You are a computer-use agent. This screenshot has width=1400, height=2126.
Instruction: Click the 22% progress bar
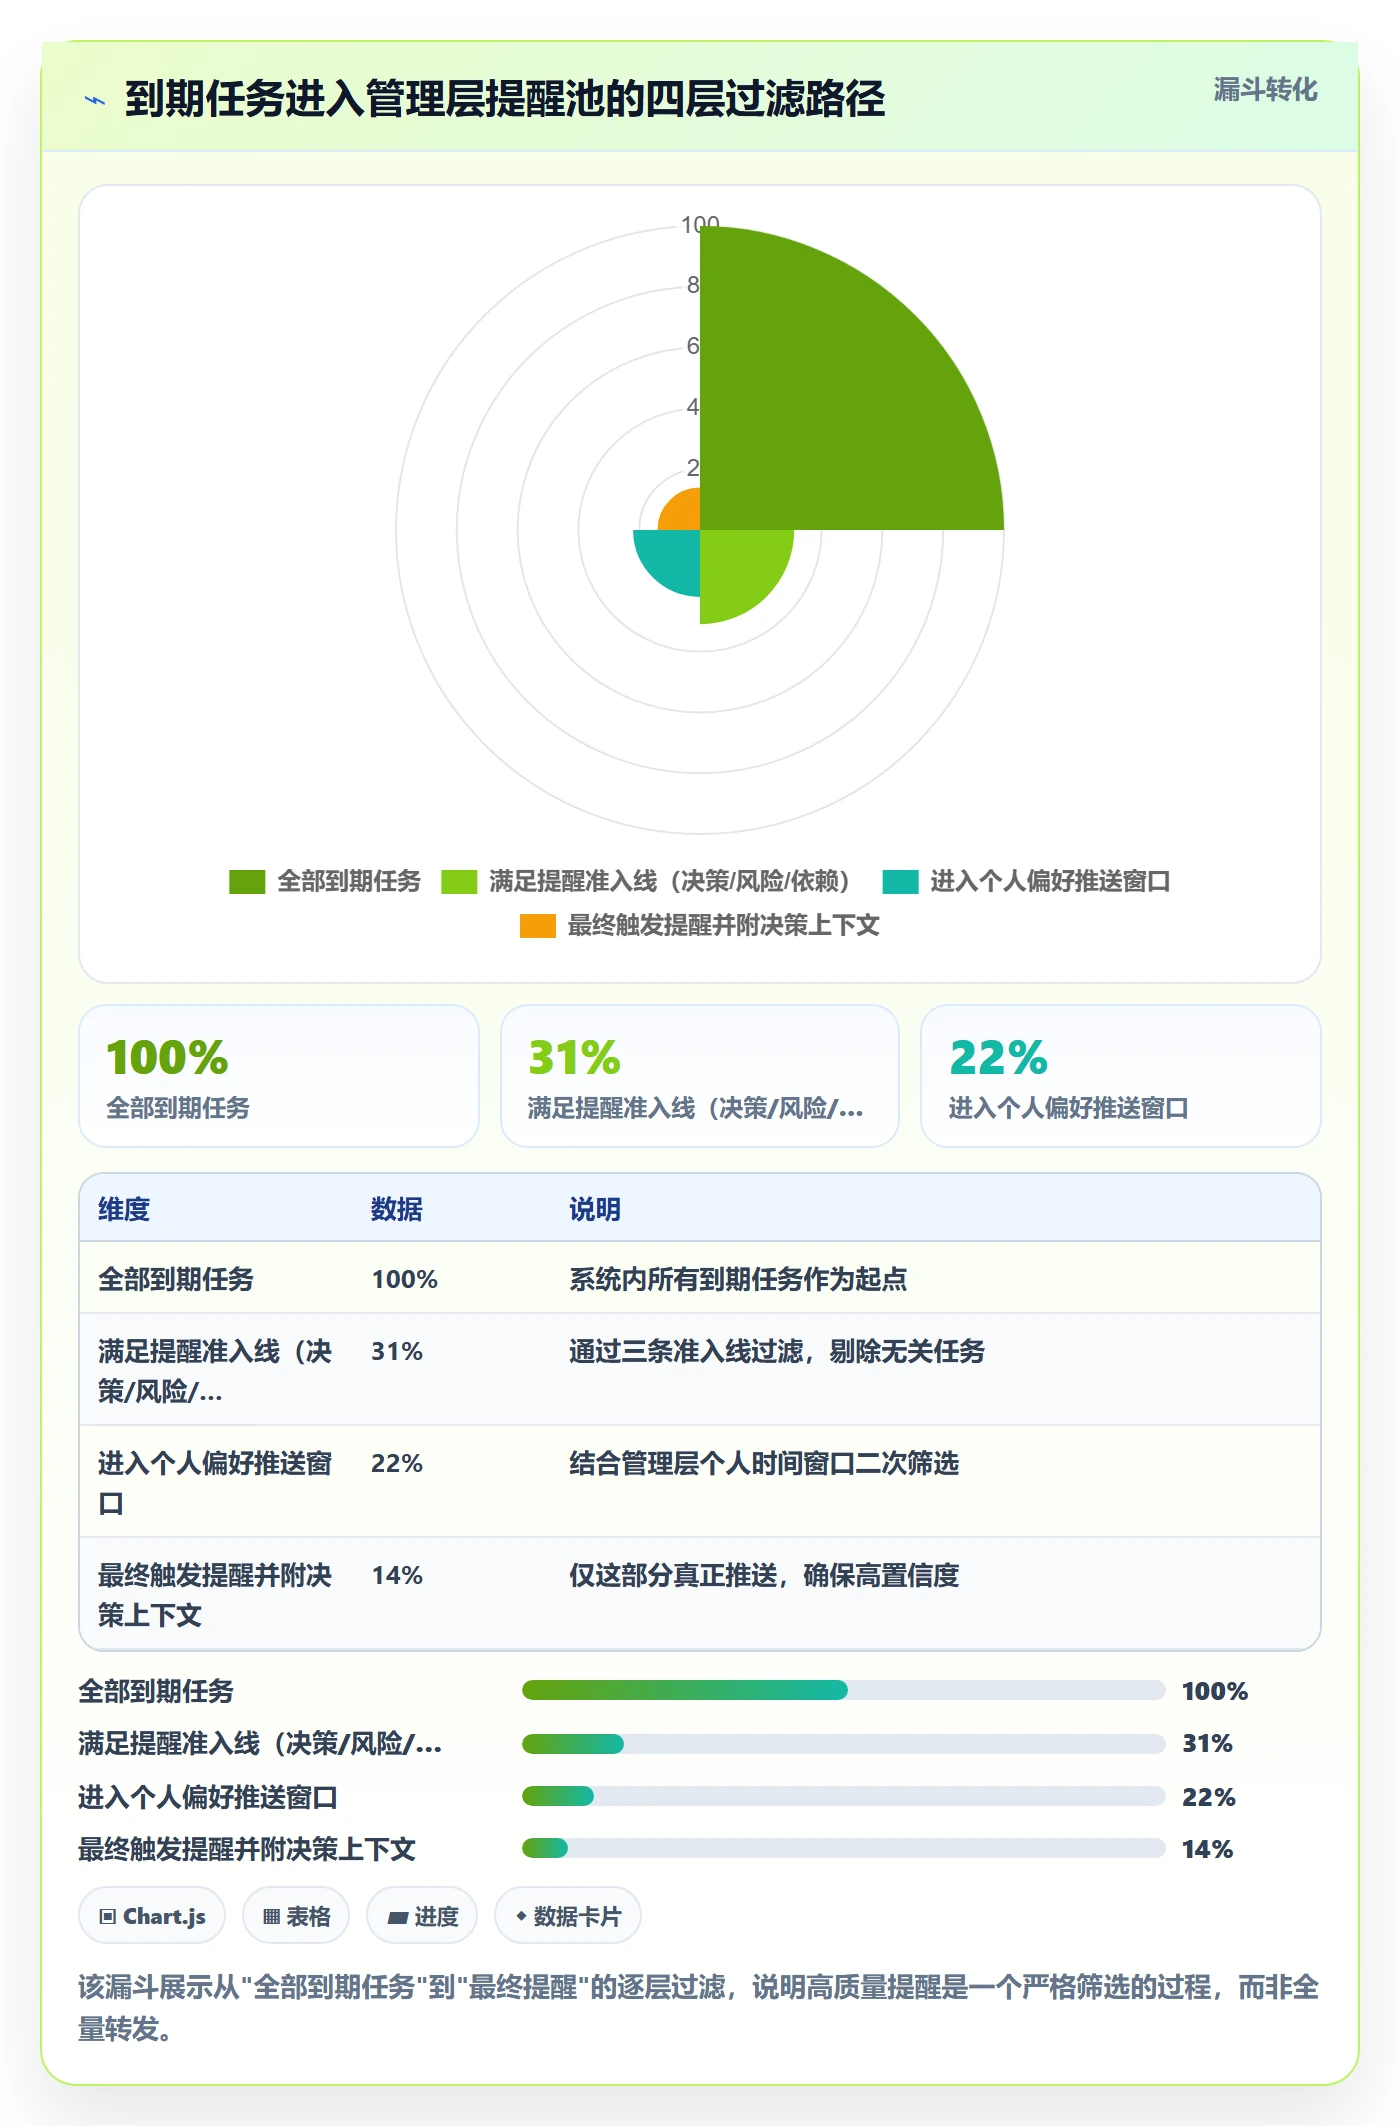[843, 1796]
